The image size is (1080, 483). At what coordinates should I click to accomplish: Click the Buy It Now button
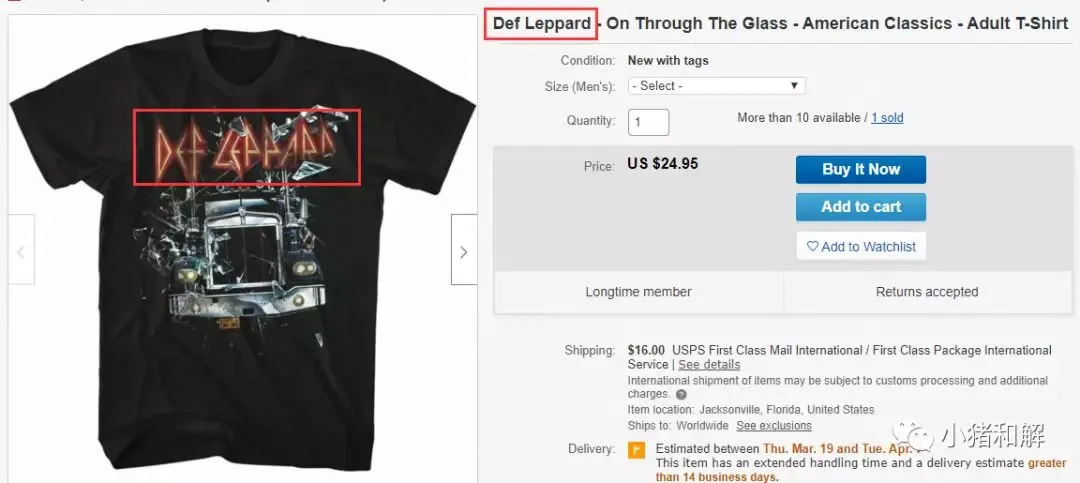coord(860,169)
